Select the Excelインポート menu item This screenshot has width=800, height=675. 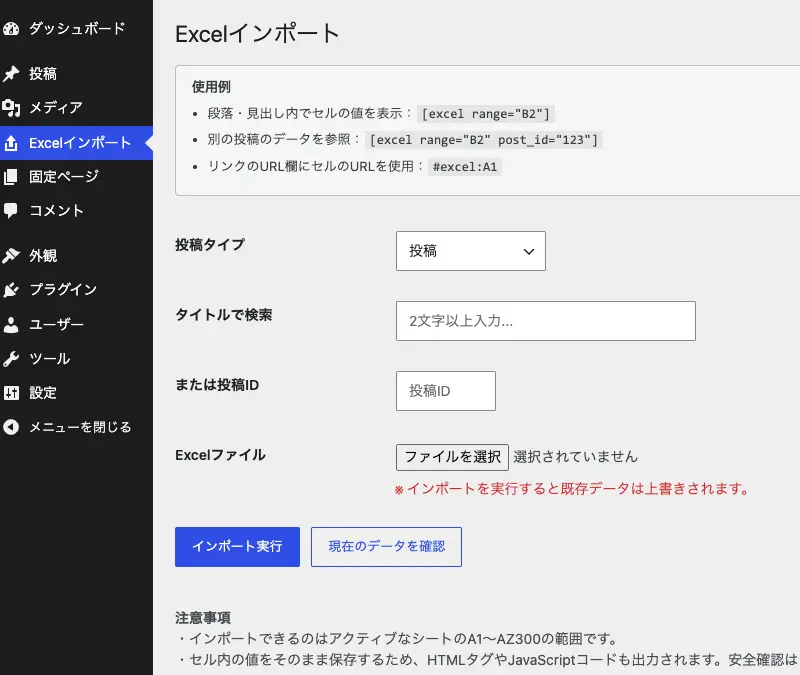(77, 143)
